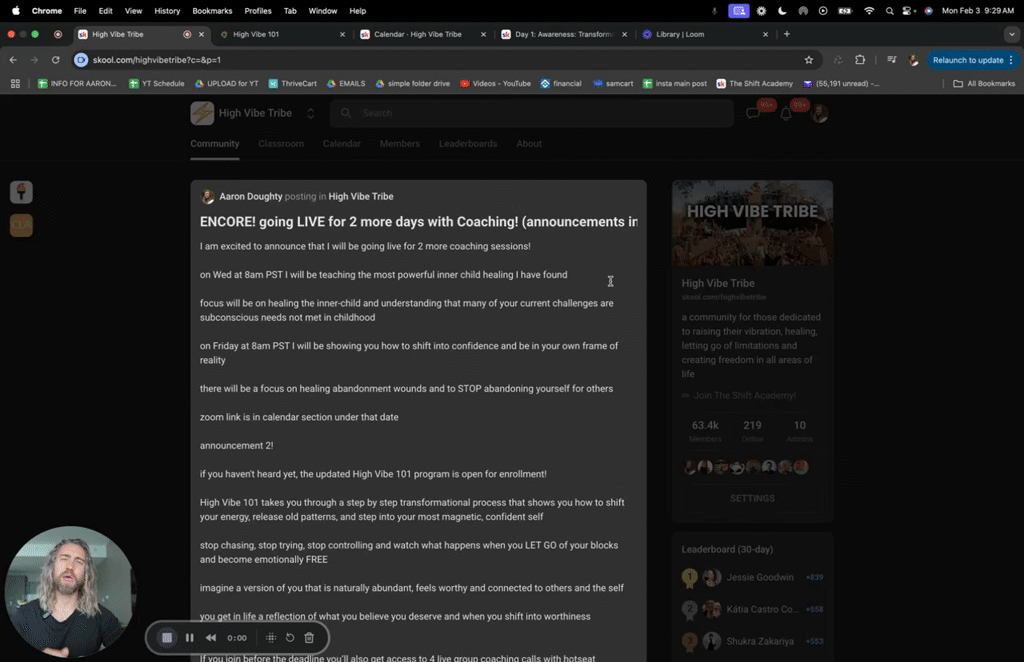Restart the Loom recording

[290, 638]
